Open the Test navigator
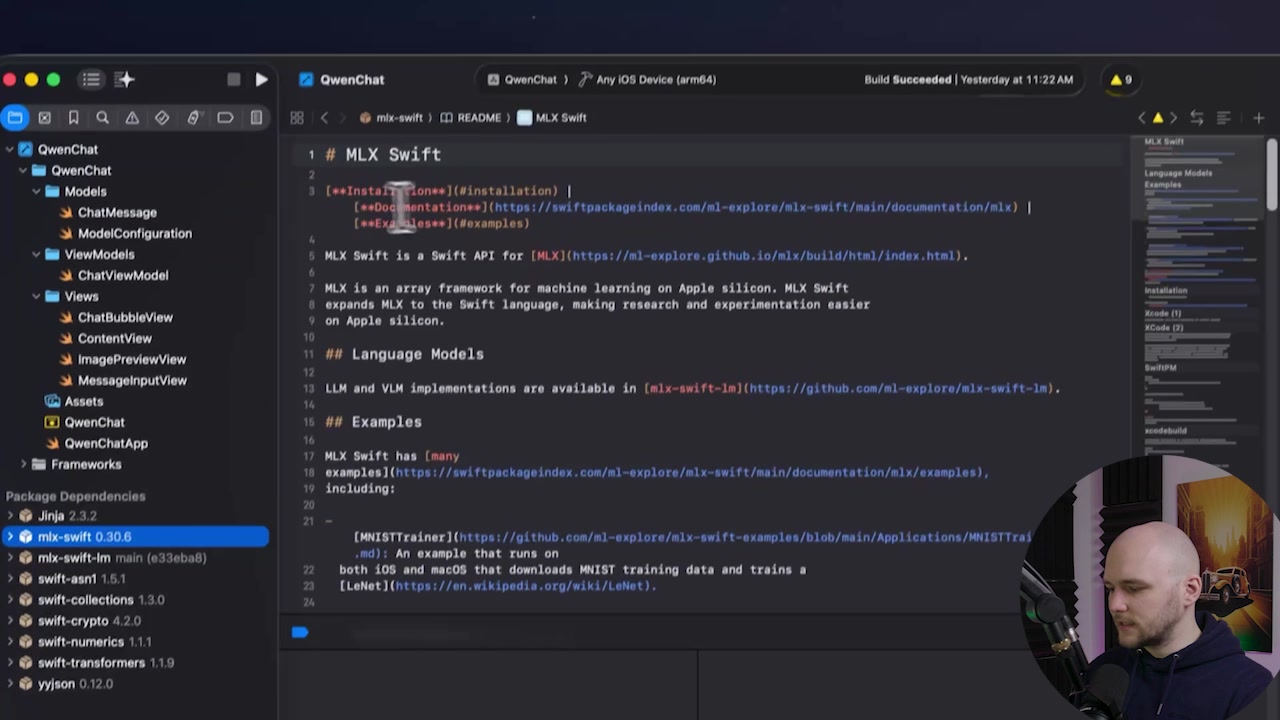The height and width of the screenshot is (720, 1280). click(162, 117)
